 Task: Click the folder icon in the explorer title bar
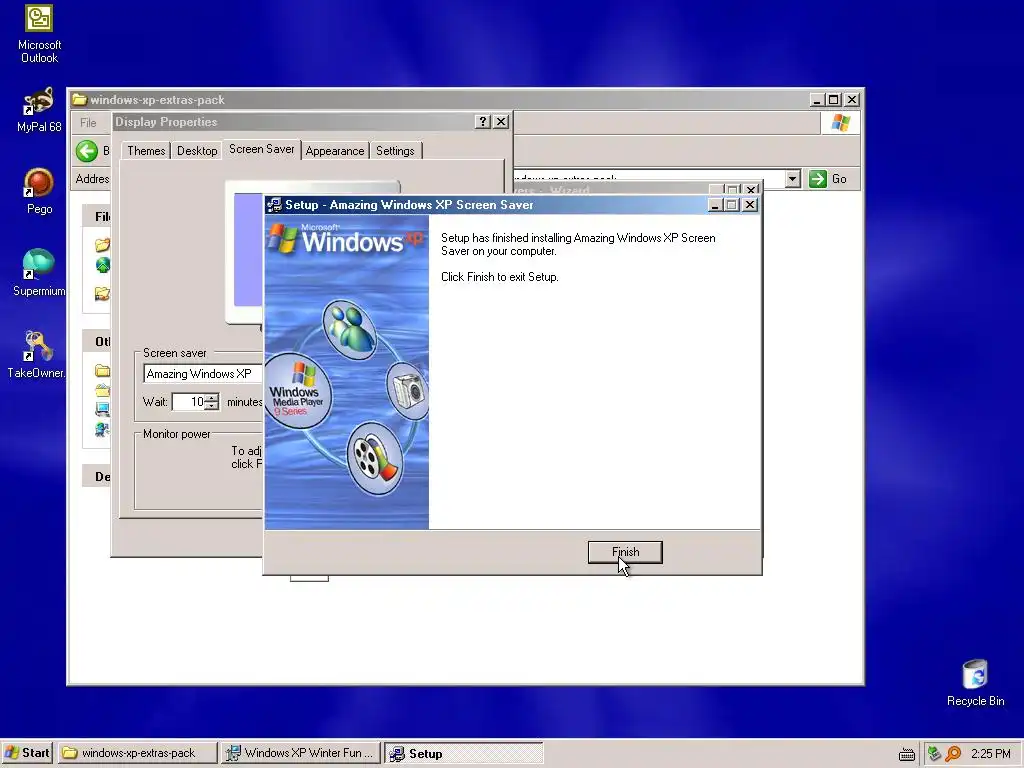pos(80,99)
